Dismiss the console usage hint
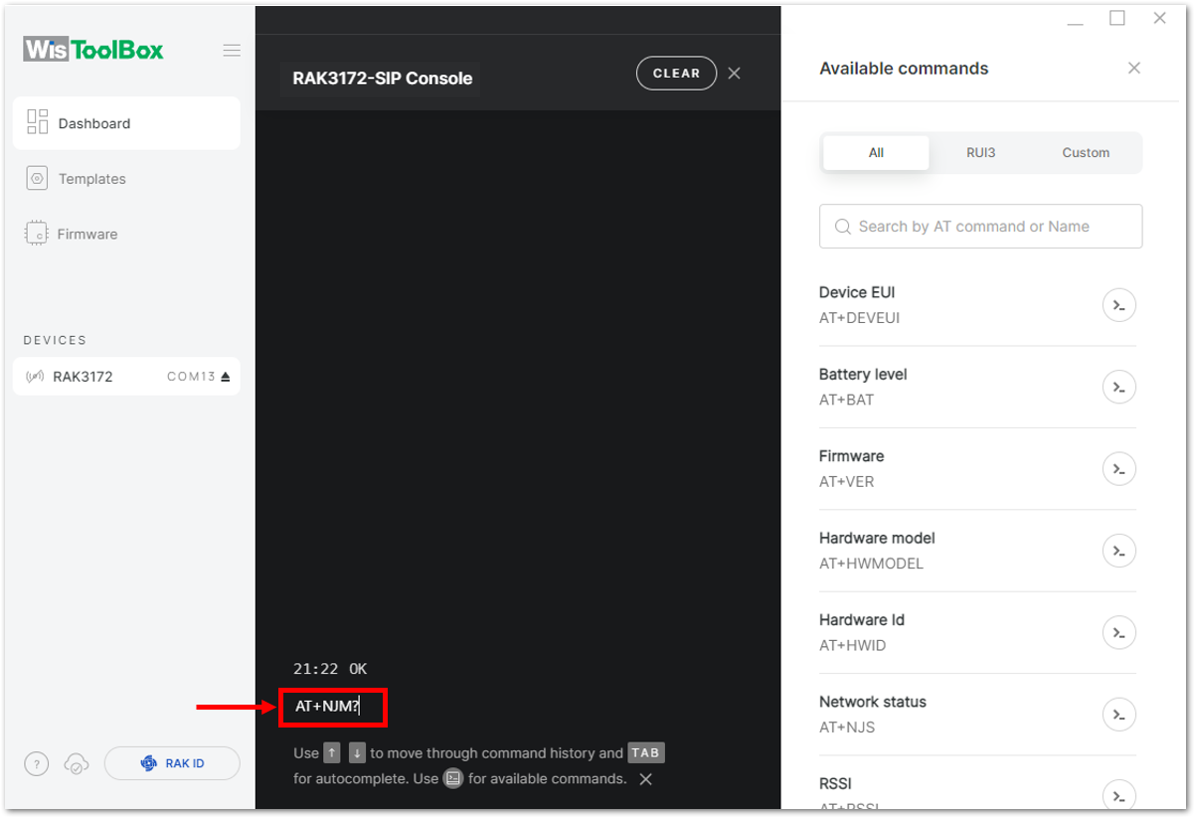 click(646, 779)
